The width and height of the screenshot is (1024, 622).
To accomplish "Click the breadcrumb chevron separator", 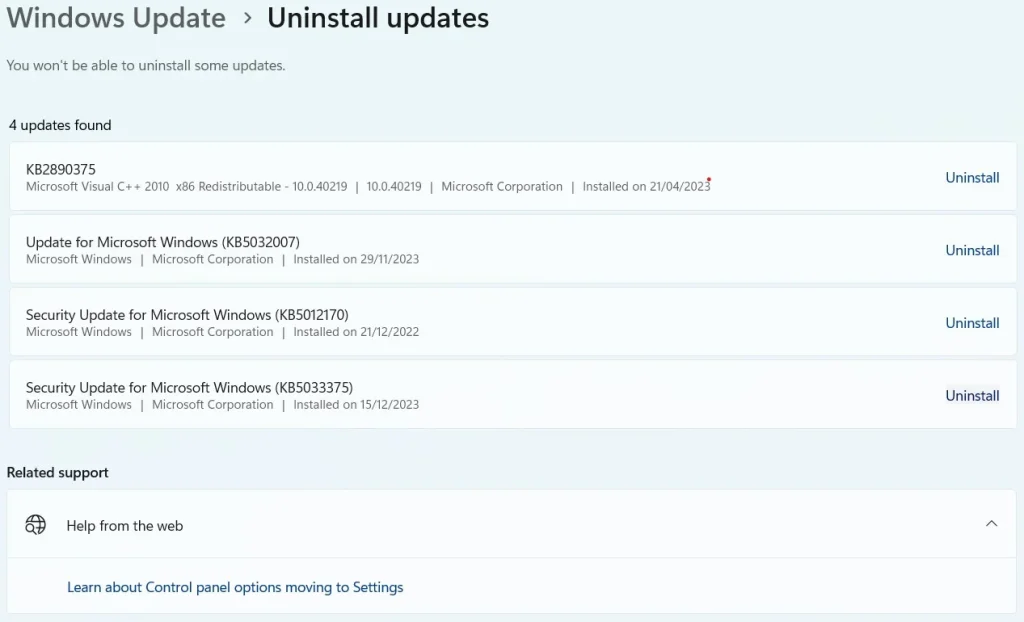I will pyautogui.click(x=247, y=18).
